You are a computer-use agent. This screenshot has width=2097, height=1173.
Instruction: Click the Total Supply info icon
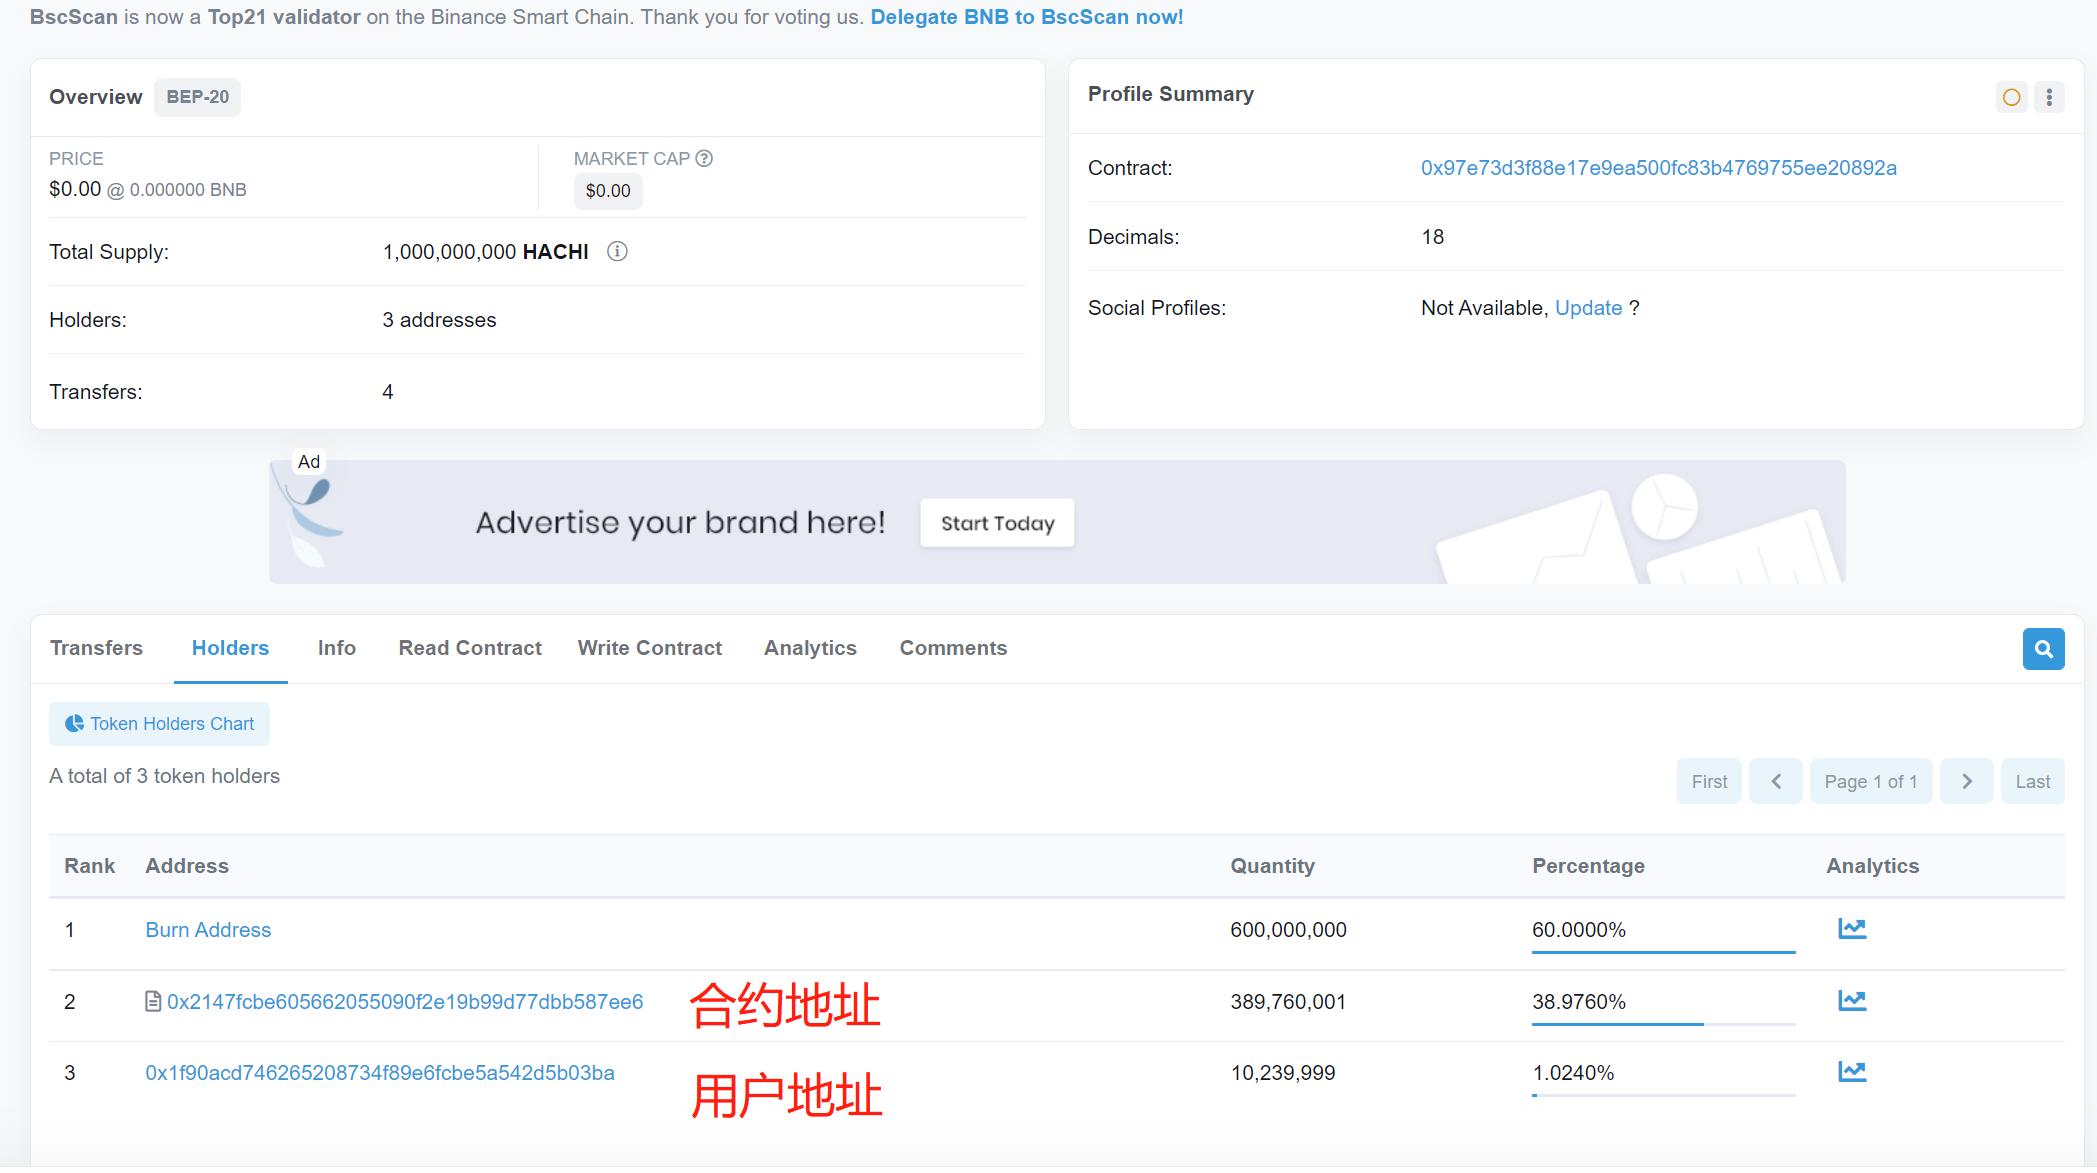[617, 252]
